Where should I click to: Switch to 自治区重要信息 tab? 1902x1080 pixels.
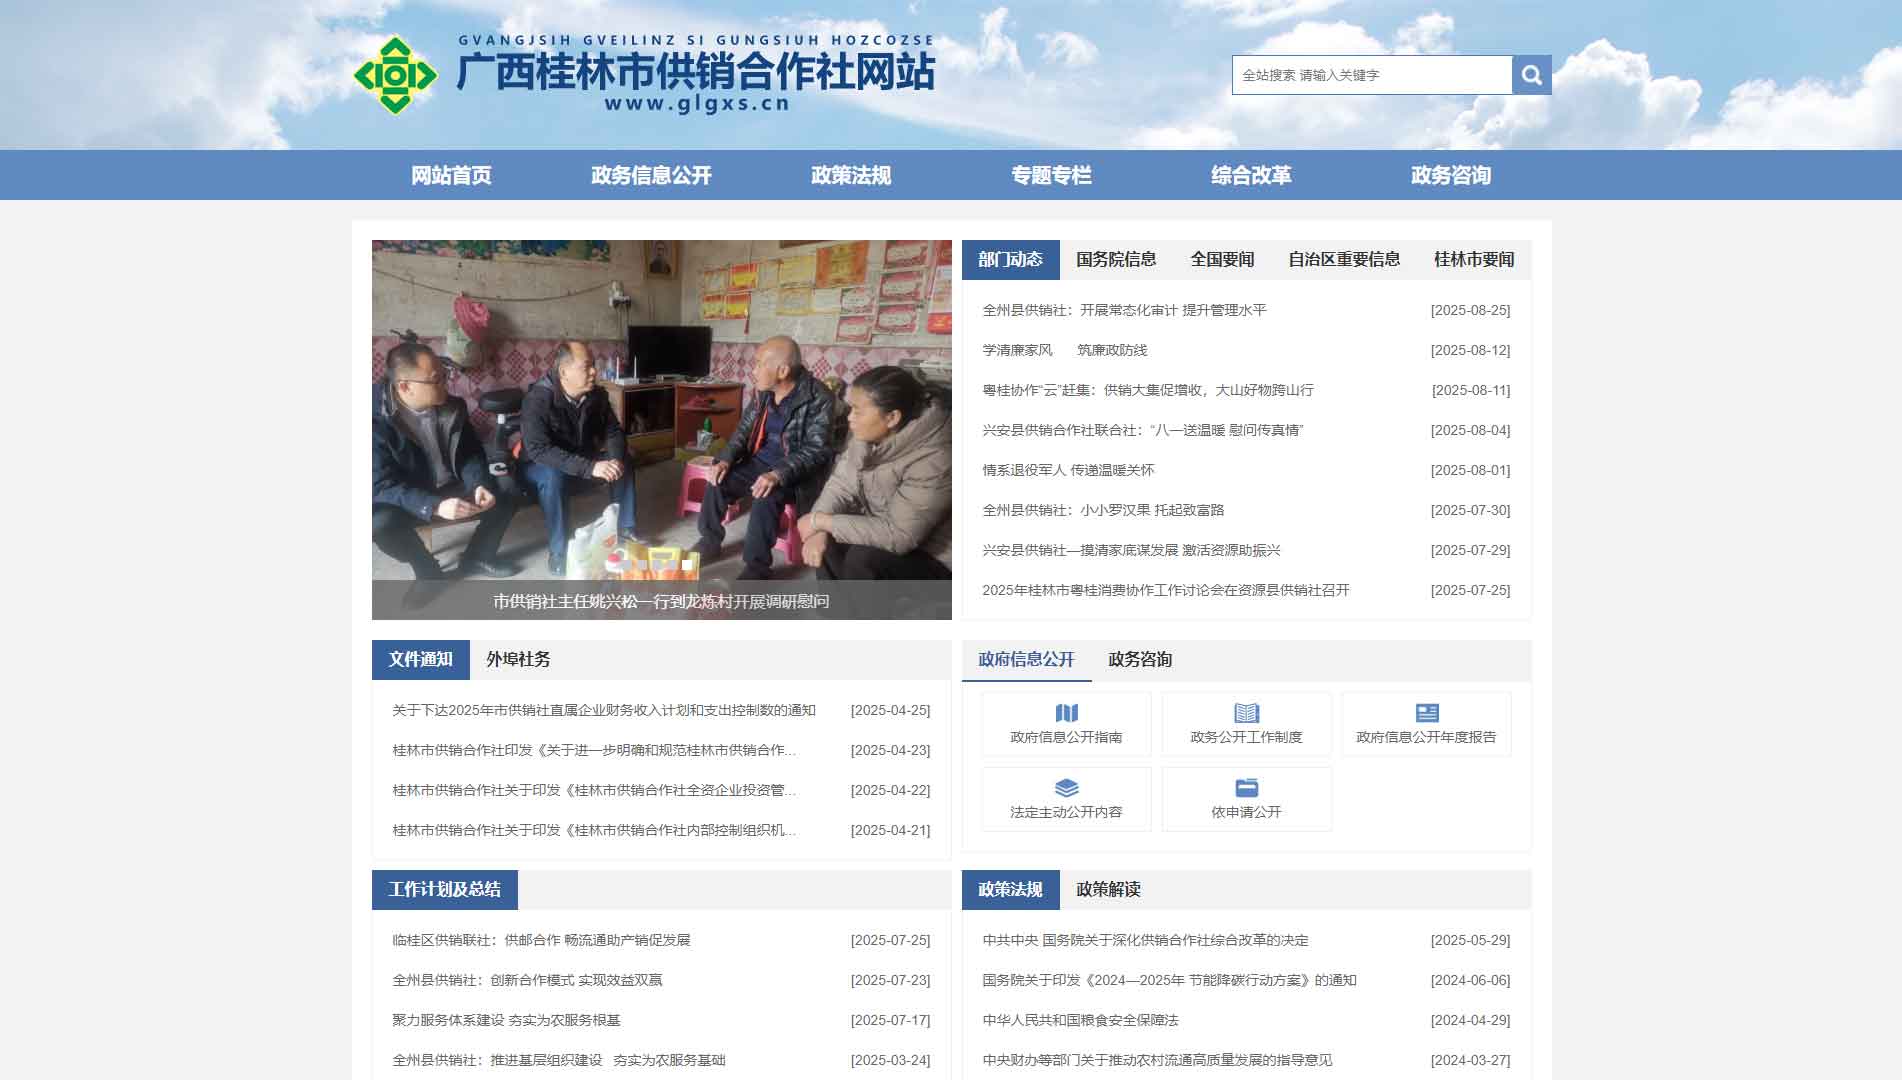pos(1344,260)
